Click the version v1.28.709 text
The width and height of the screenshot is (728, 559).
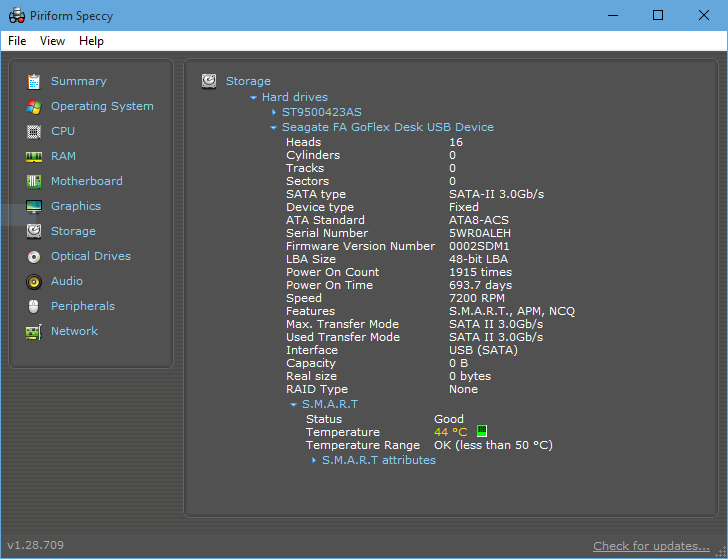tap(36, 545)
